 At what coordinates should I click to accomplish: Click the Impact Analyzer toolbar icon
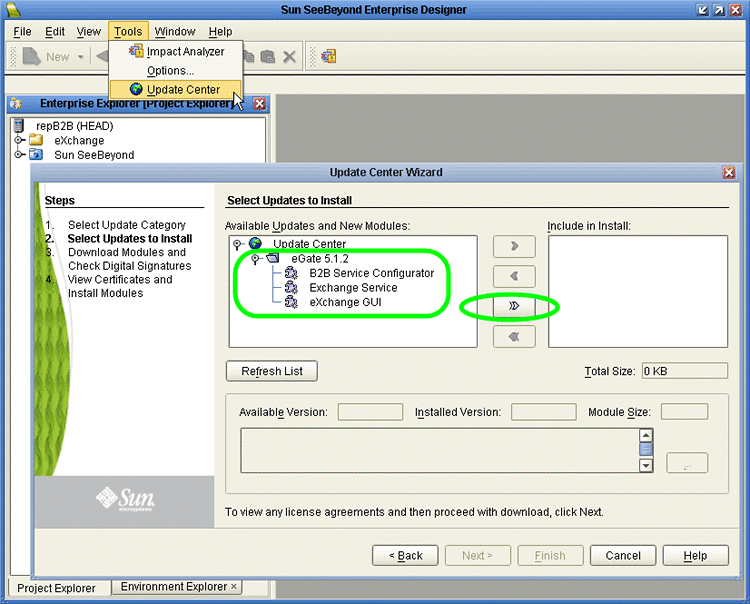tap(329, 56)
